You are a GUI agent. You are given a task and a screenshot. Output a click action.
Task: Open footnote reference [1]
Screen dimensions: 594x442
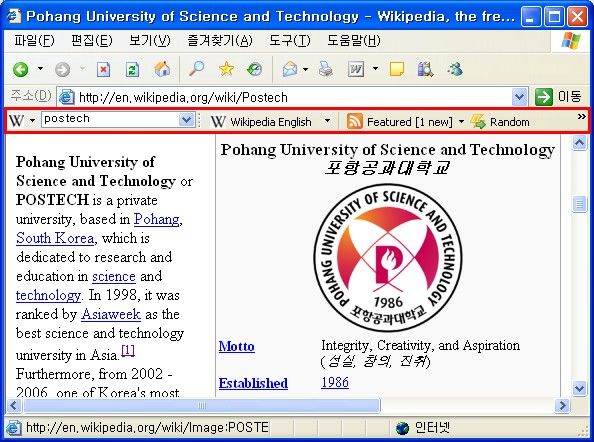(128, 350)
